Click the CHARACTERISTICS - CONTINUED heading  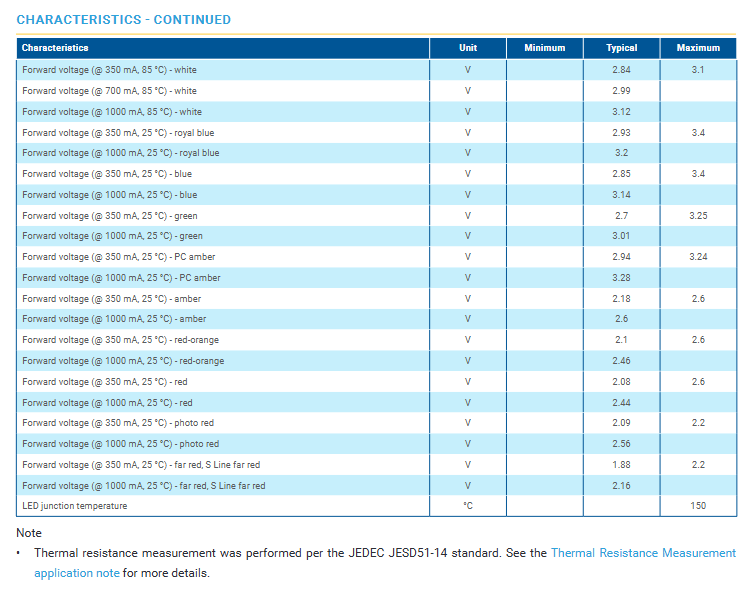123,19
